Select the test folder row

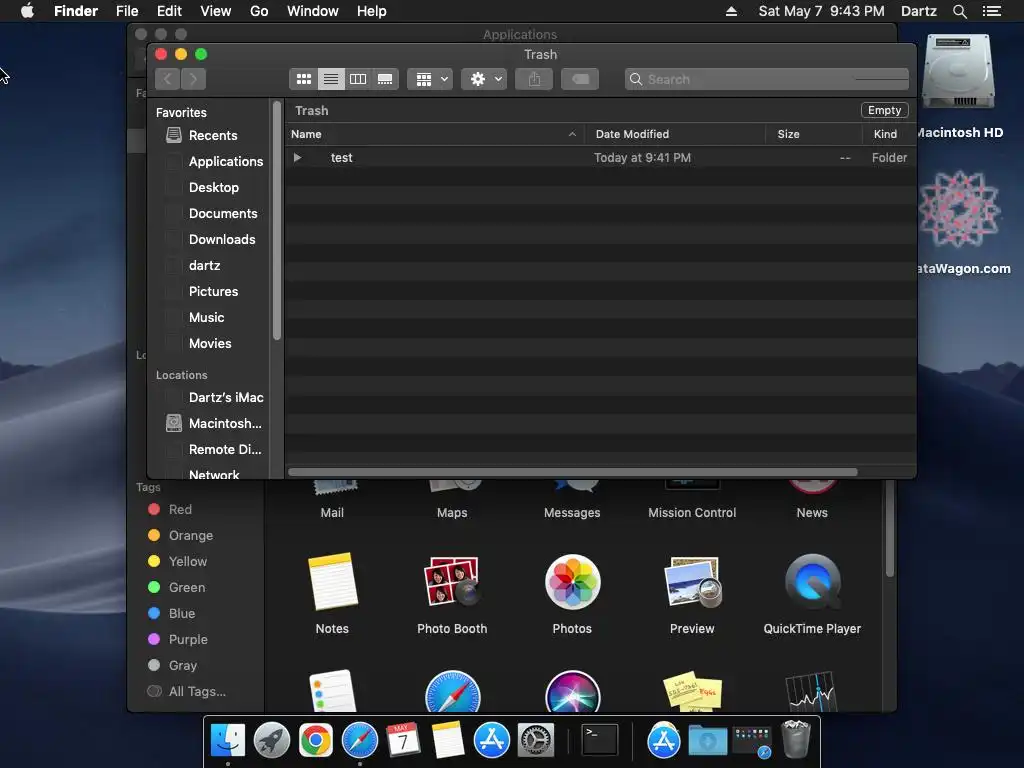tap(600, 157)
